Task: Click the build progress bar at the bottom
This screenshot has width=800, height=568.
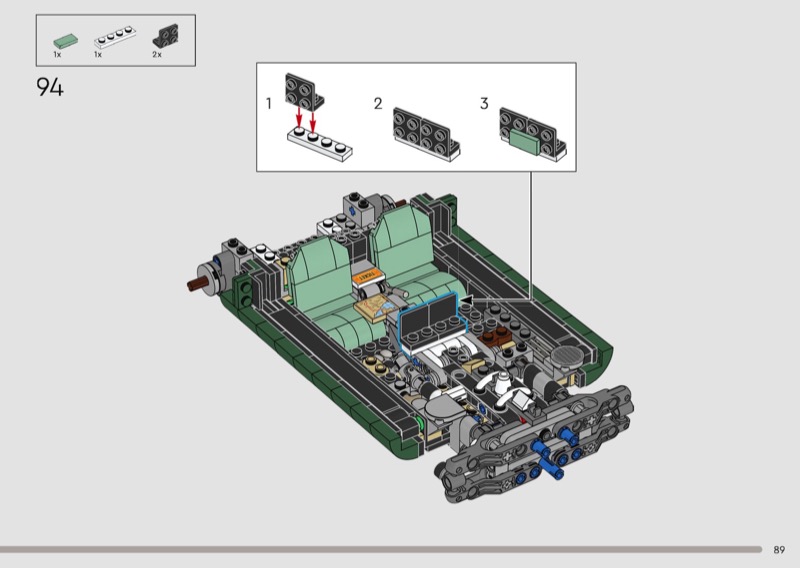Action: [x=381, y=550]
